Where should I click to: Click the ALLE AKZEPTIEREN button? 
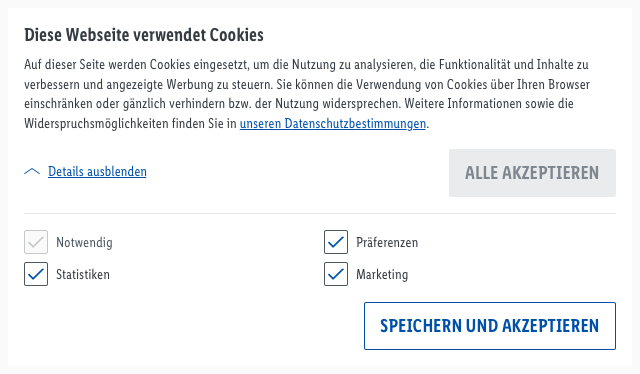(532, 173)
